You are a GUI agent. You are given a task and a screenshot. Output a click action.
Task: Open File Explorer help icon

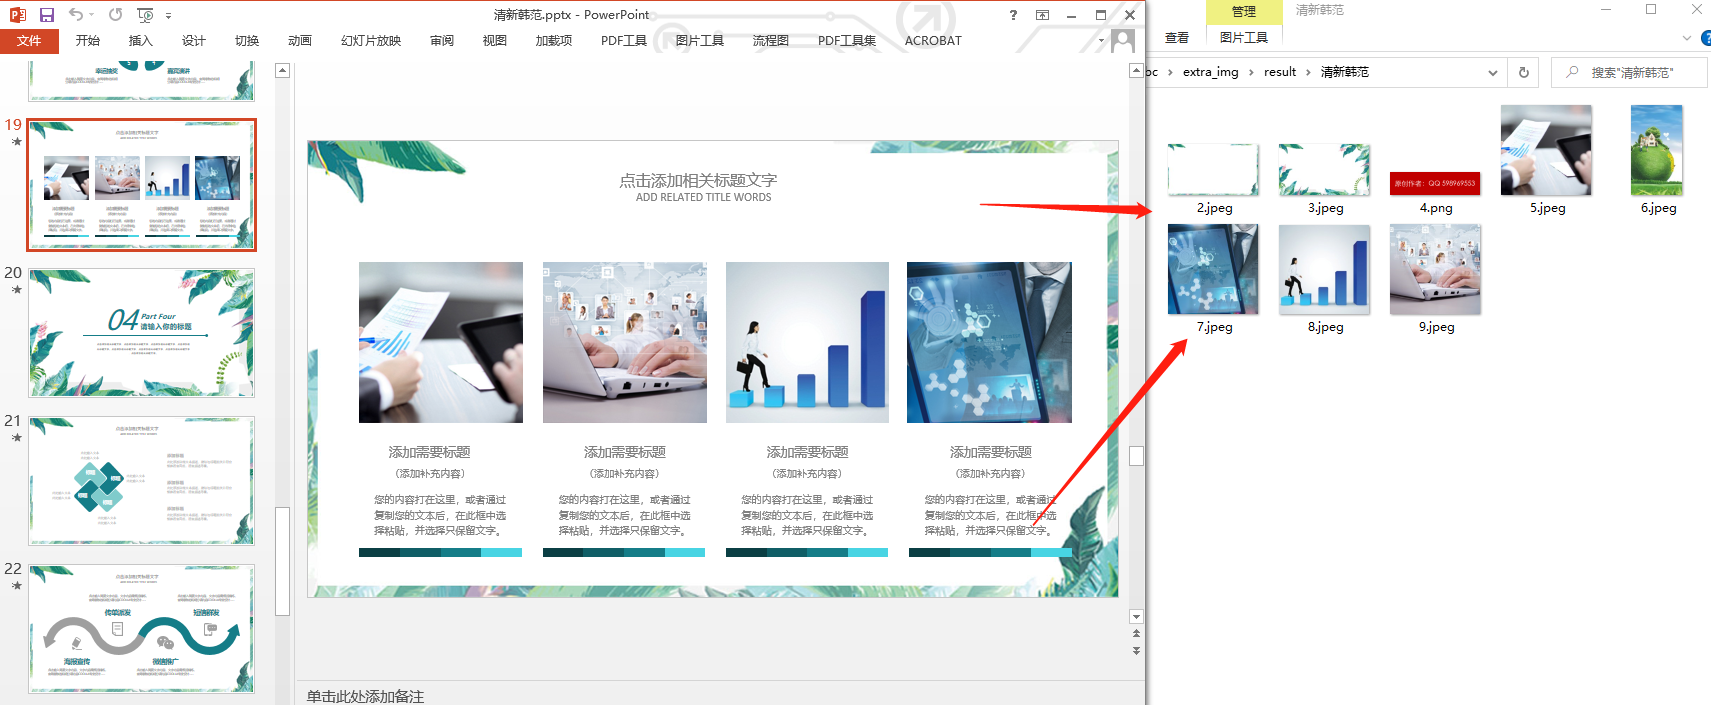[x=1705, y=38]
